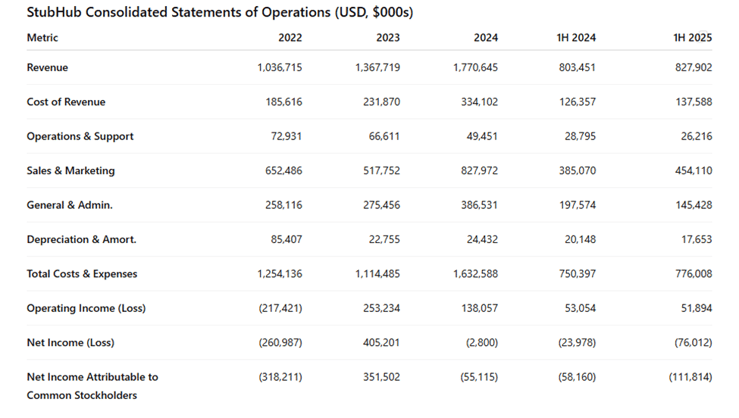Click the 'Depreciation & Amort.' row label

(x=82, y=239)
